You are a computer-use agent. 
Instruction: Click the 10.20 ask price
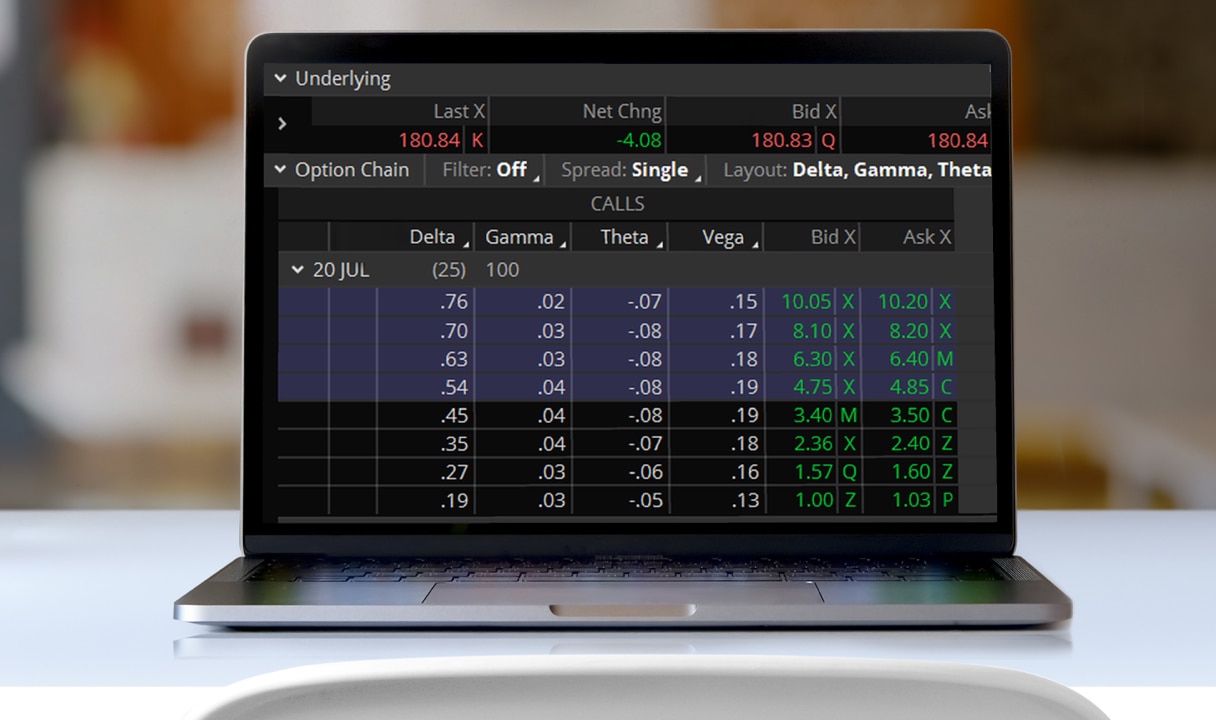[903, 302]
